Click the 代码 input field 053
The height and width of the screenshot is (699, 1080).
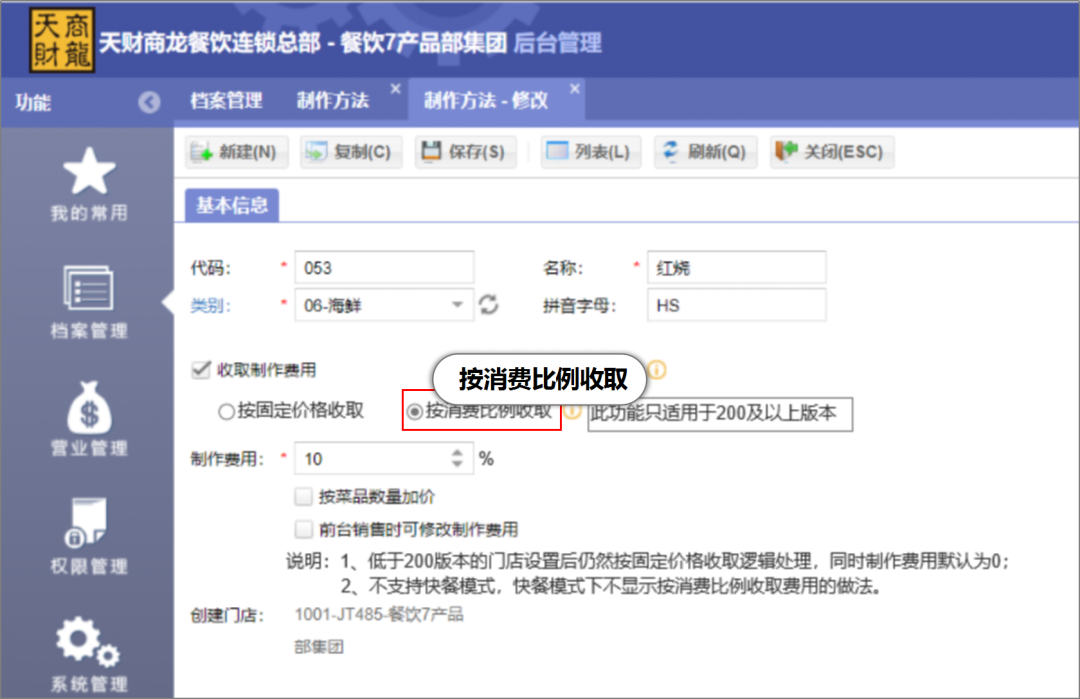pos(384,267)
